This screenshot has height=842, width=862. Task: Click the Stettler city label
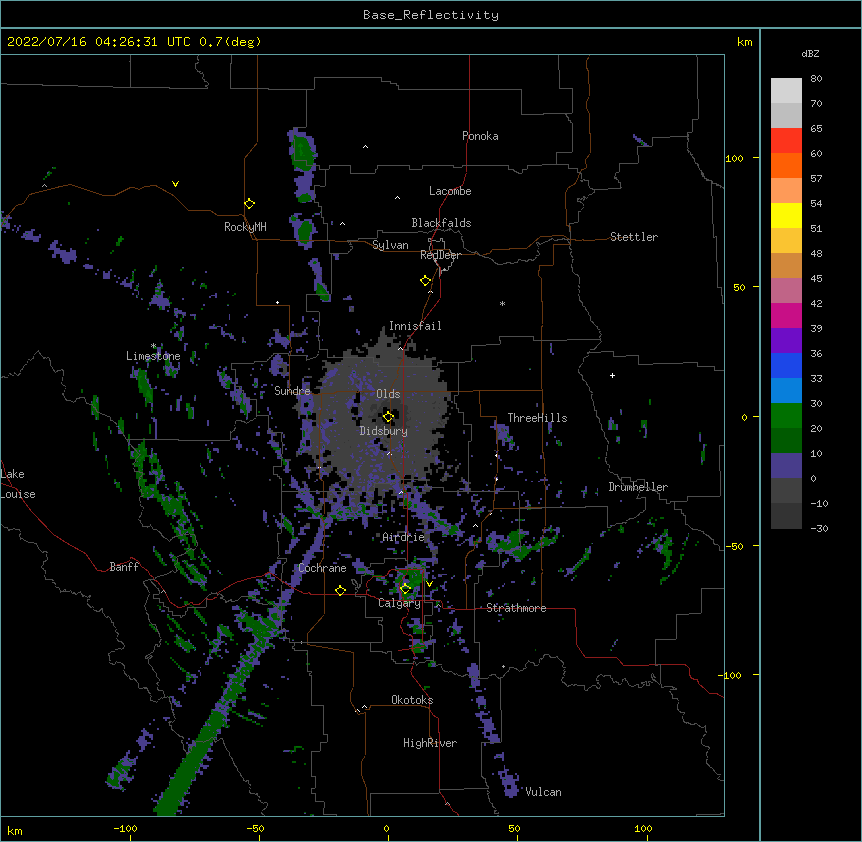(634, 237)
